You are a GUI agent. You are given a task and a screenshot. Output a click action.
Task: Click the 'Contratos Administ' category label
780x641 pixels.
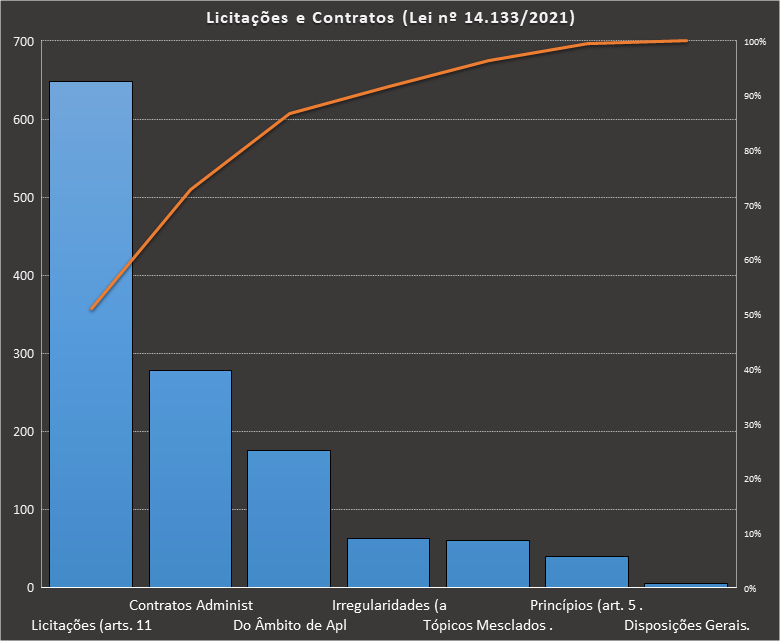[191, 605]
